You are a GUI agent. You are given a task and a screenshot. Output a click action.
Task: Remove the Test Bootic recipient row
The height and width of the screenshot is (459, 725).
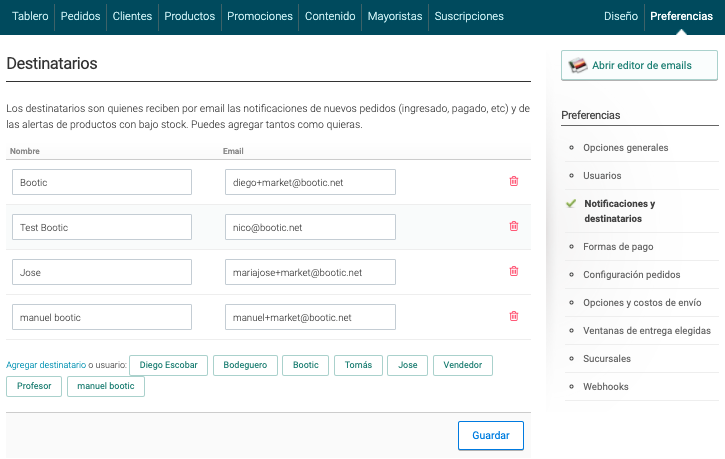point(514,226)
